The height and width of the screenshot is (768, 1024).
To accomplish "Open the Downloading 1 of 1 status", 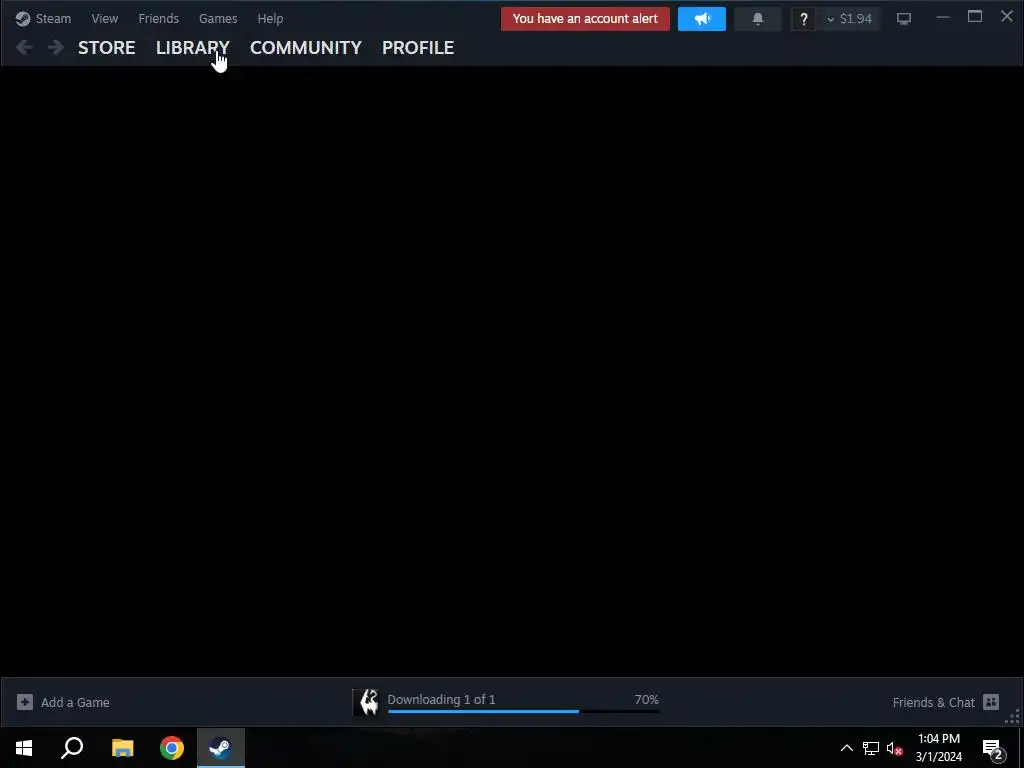I will click(441, 699).
